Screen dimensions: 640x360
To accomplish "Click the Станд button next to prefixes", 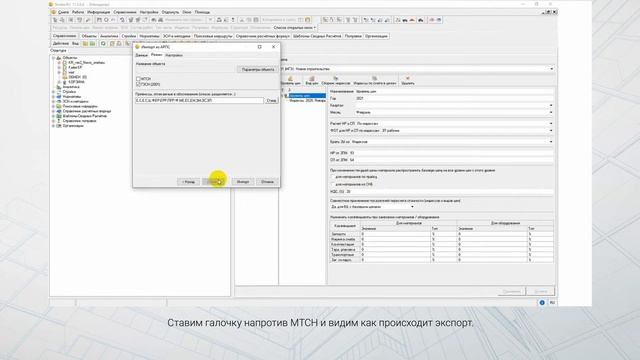I will click(271, 100).
